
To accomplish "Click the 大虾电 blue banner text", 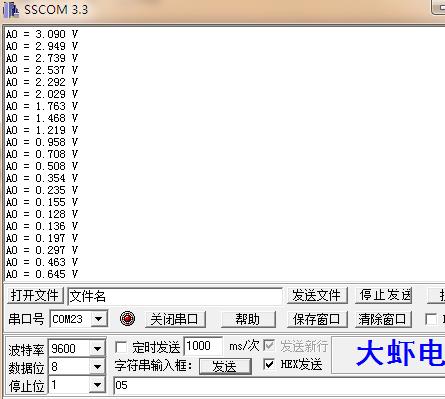I will 400,353.
